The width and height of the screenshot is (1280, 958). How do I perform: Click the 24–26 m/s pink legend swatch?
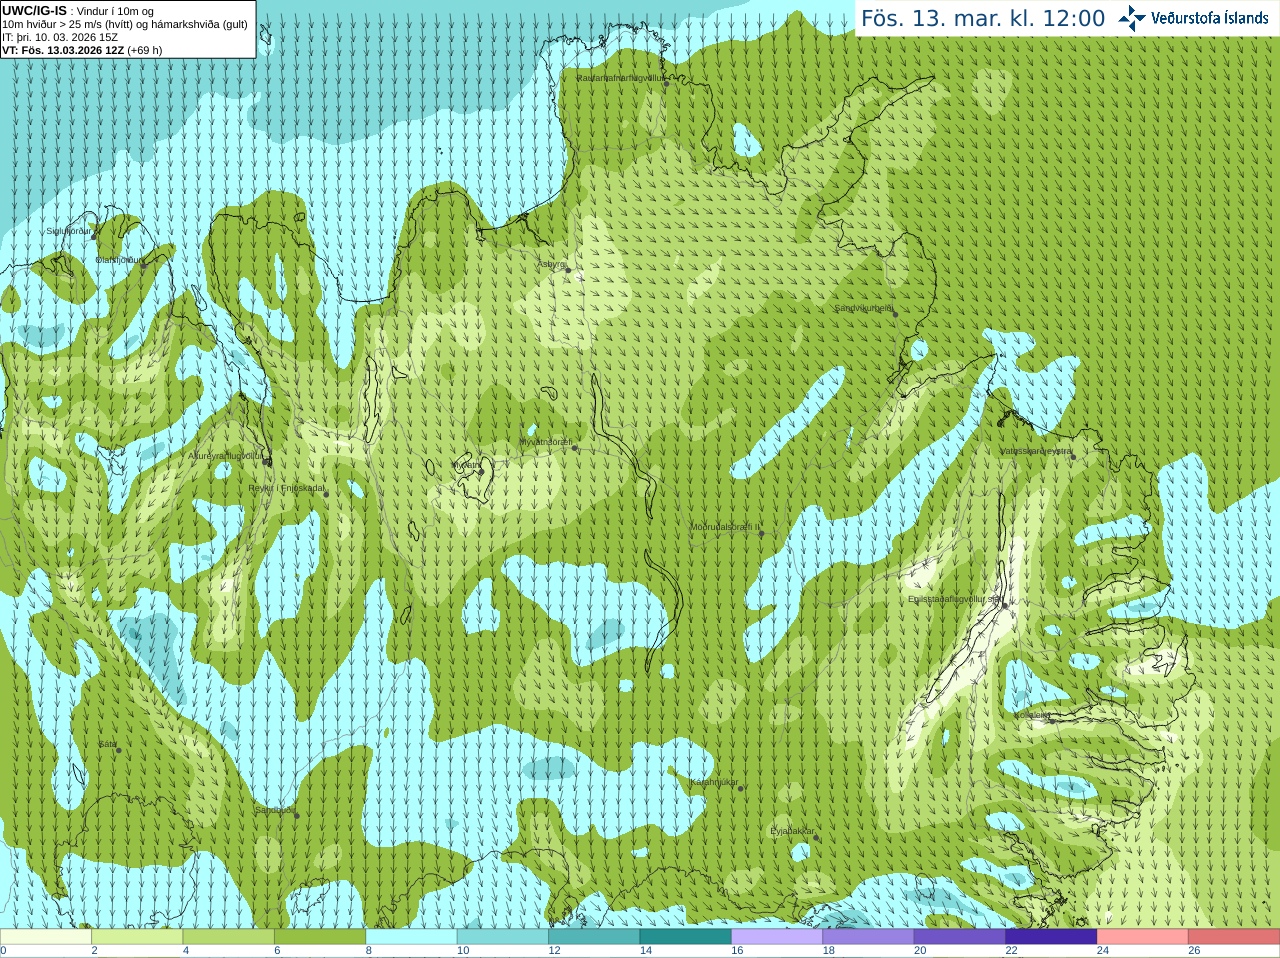click(1143, 937)
